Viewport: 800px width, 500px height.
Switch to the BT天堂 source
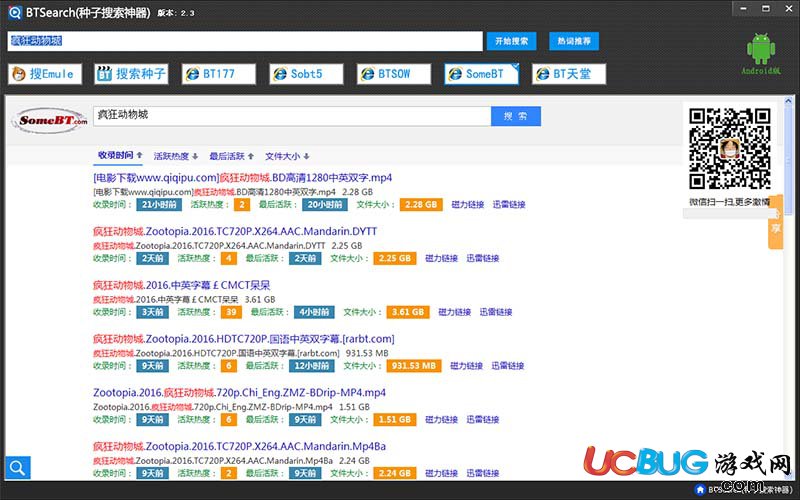click(569, 74)
